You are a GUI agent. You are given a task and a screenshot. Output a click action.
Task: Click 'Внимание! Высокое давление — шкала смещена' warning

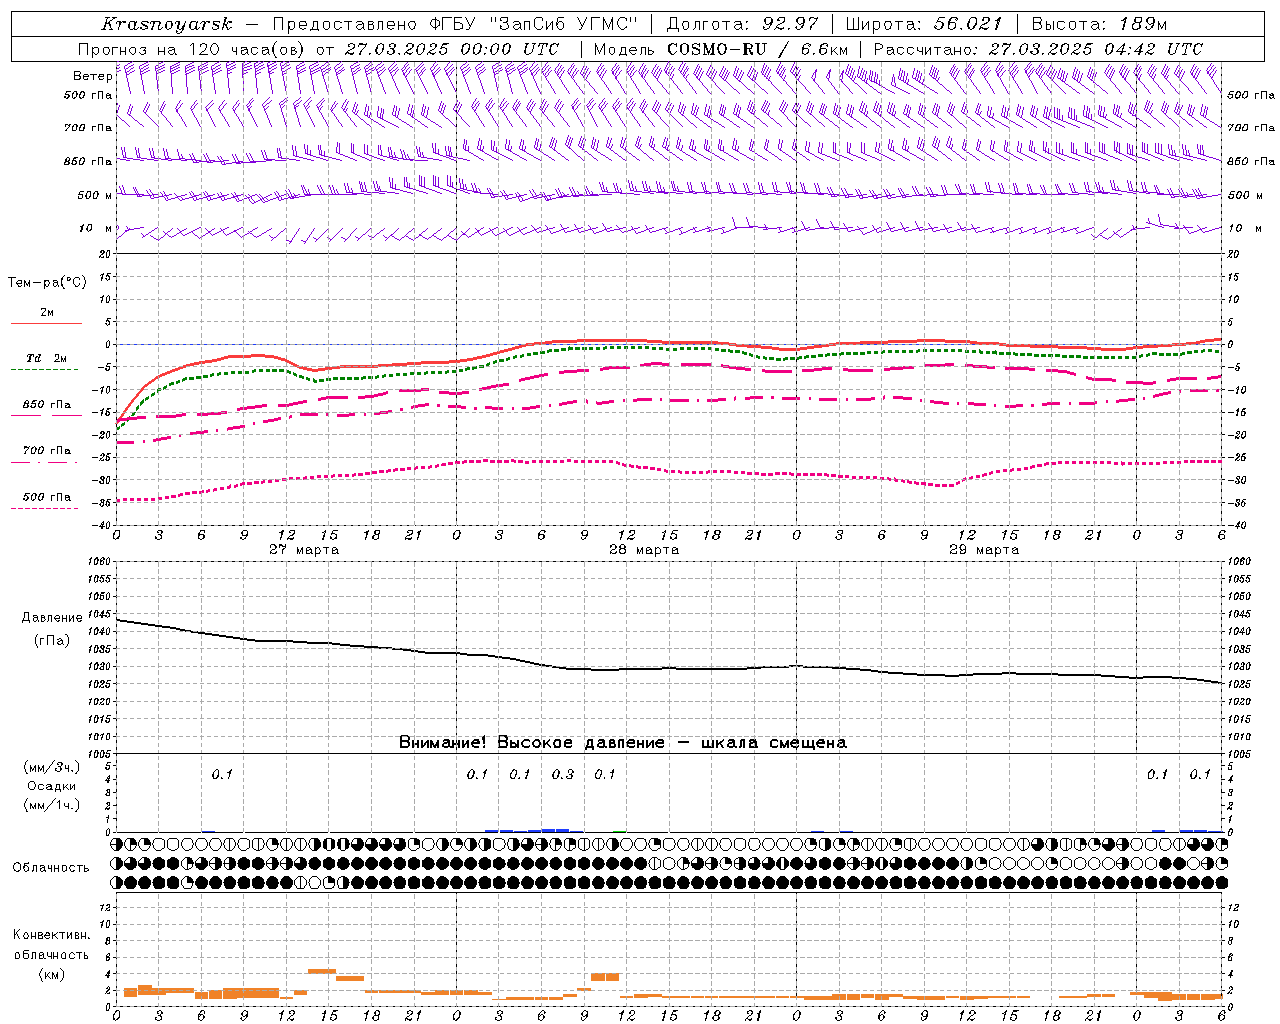623,743
